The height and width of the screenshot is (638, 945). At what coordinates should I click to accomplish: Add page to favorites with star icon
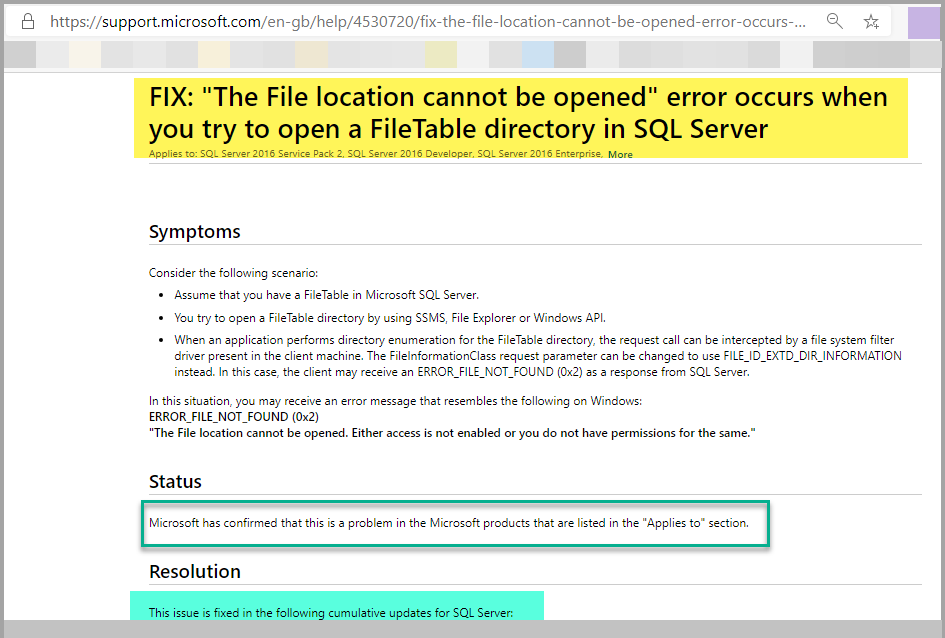pyautogui.click(x=871, y=22)
